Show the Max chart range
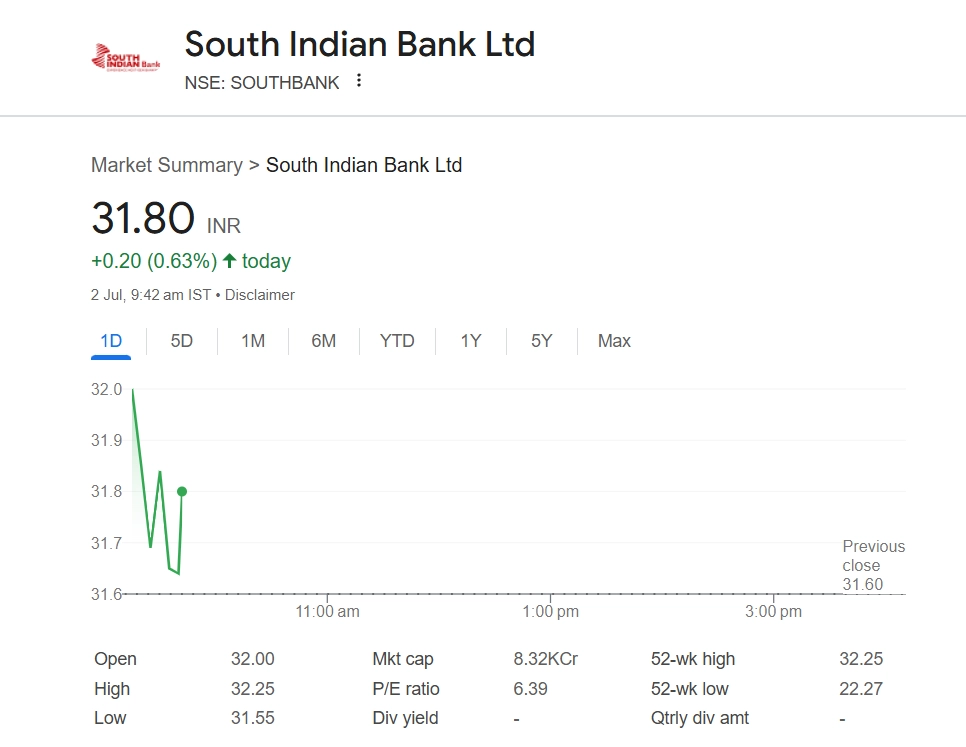Screen dimensions: 966x747 [x=614, y=341]
